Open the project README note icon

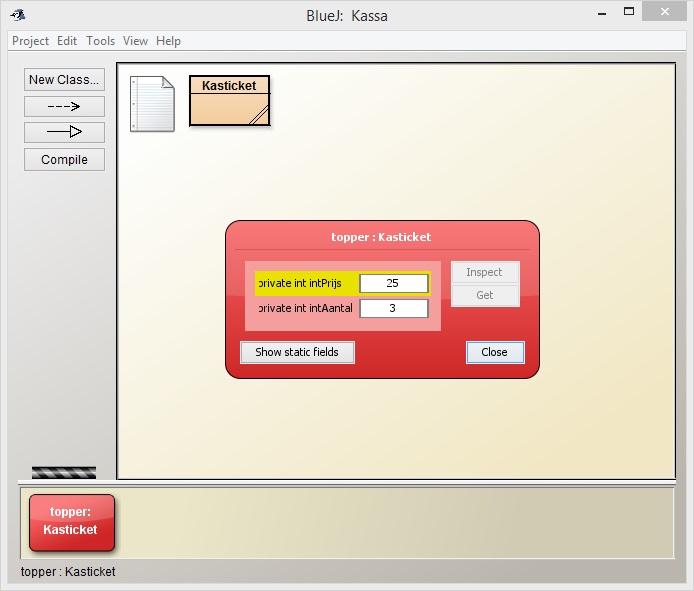tap(152, 104)
